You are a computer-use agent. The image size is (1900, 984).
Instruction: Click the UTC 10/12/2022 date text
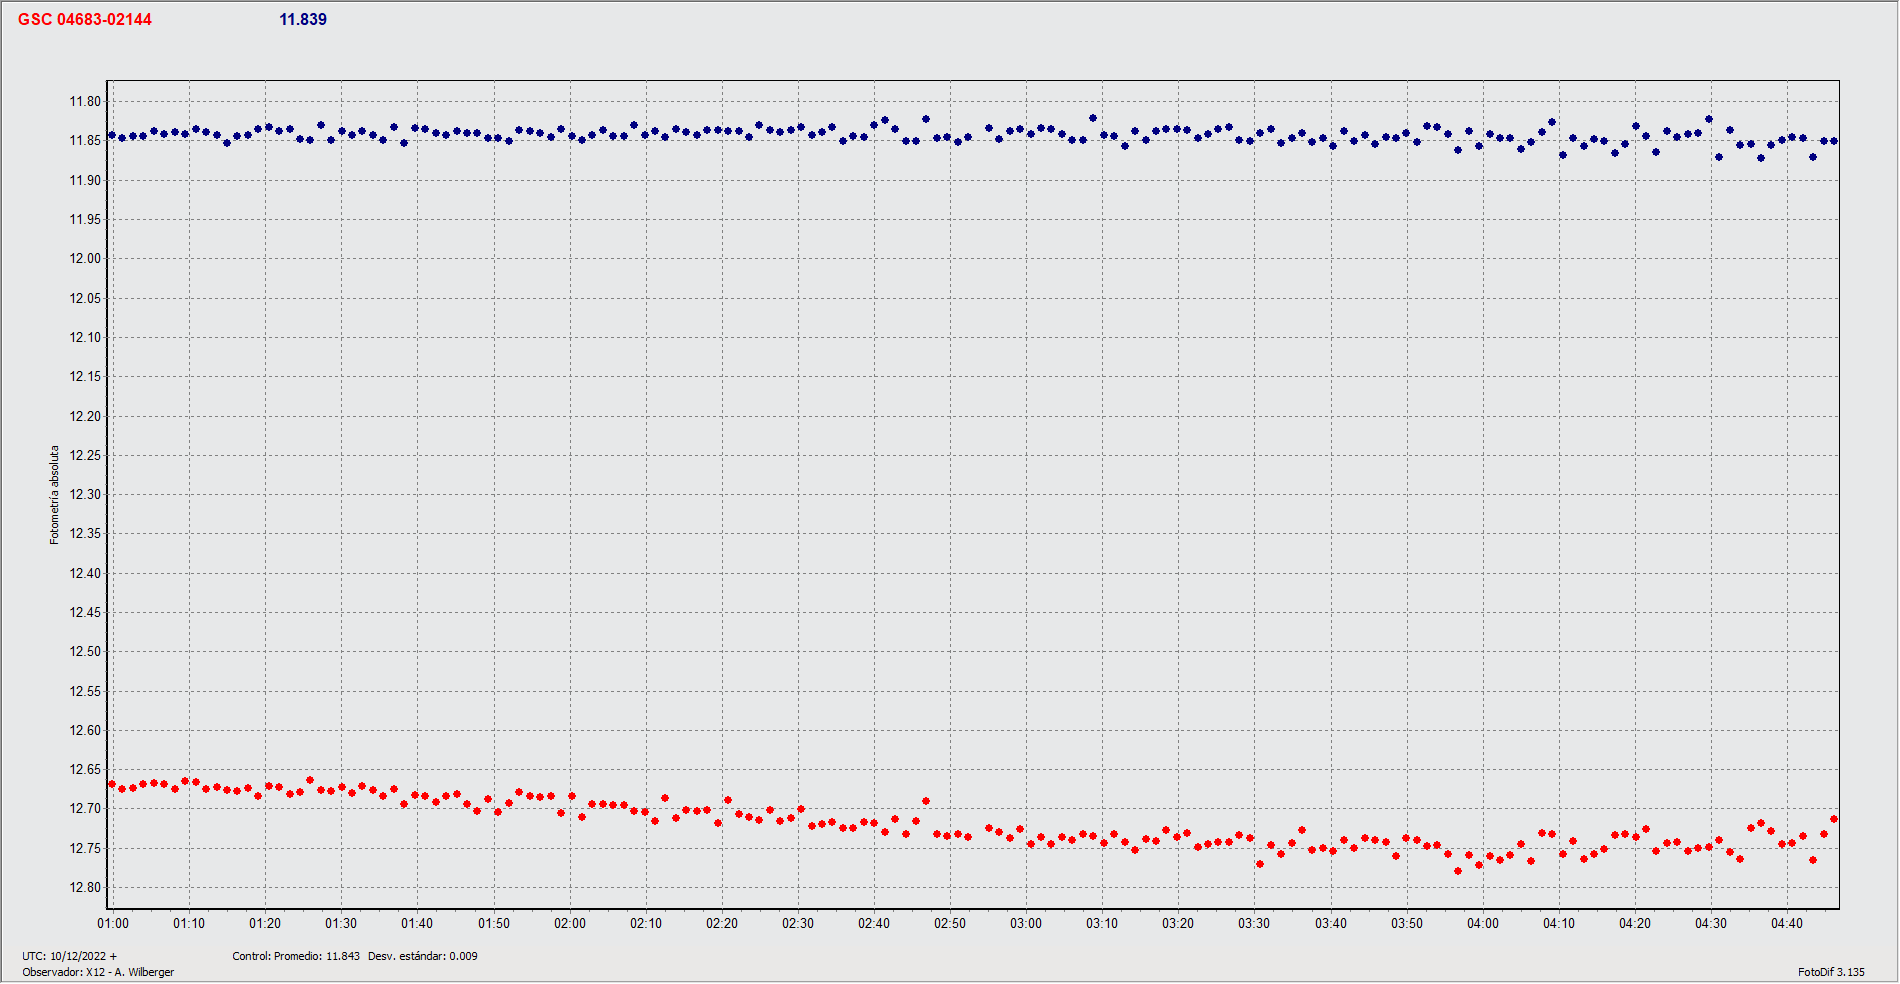pyautogui.click(x=70, y=956)
